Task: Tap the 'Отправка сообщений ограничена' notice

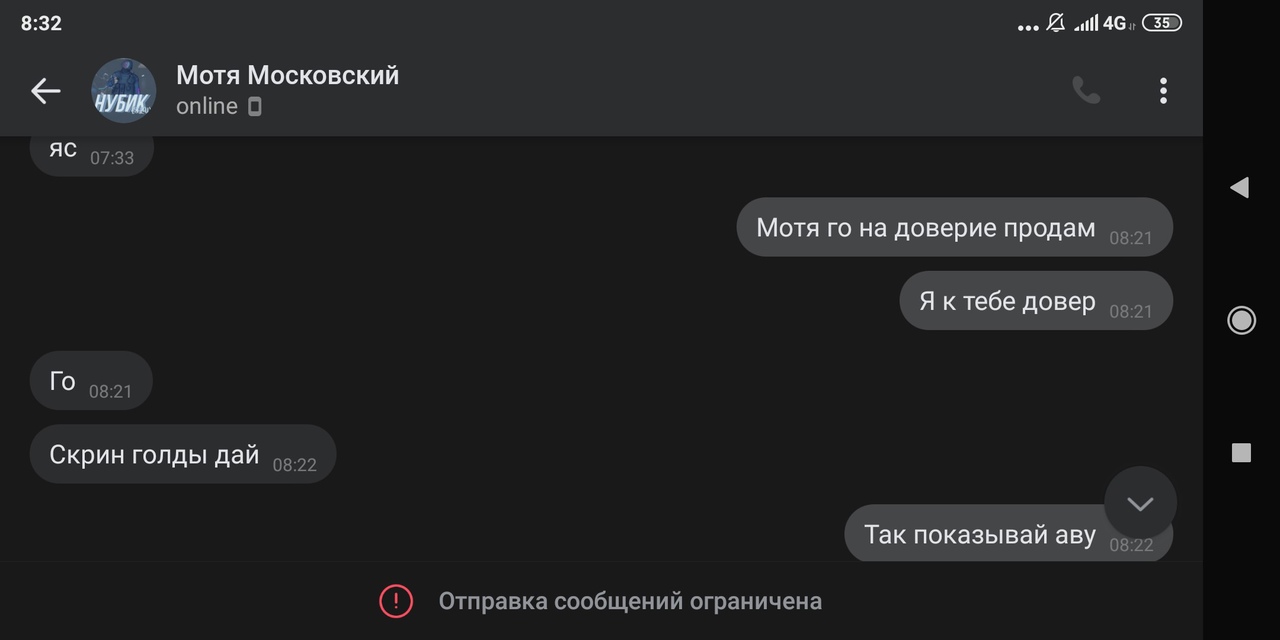Action: point(630,601)
